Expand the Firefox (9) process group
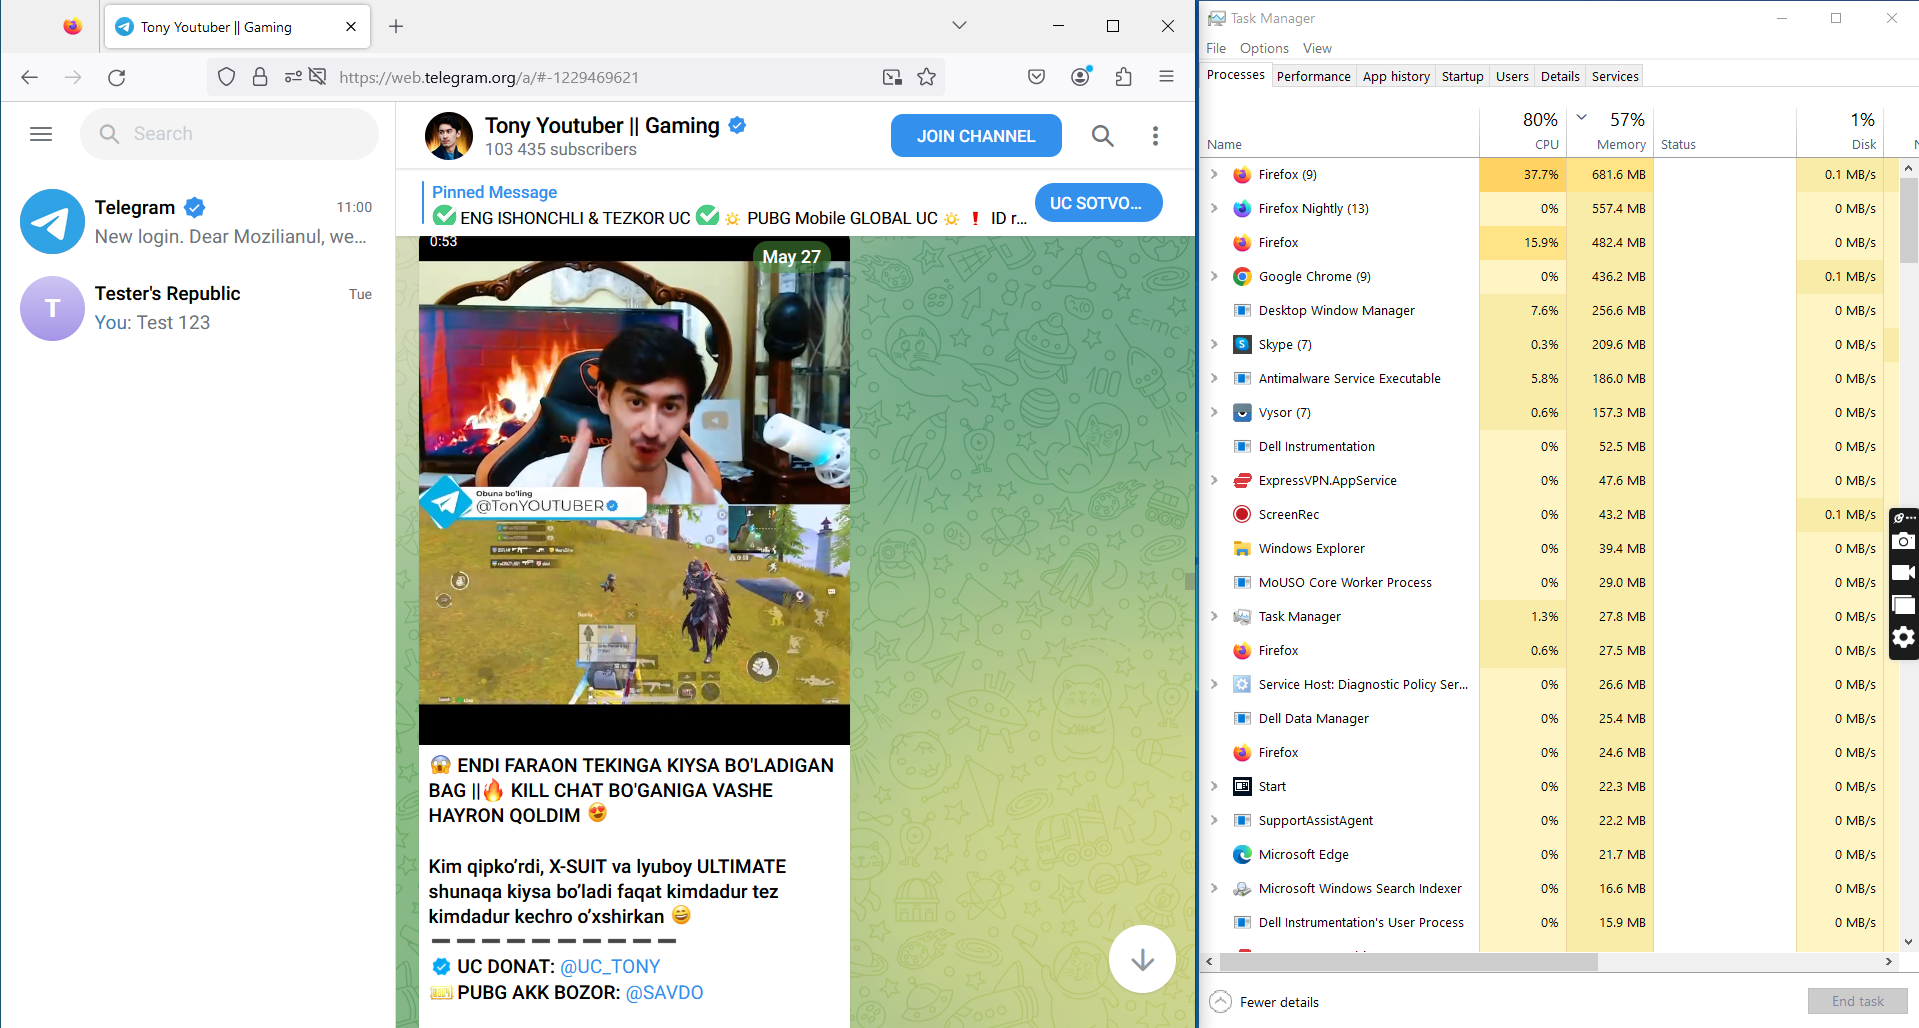This screenshot has height=1028, width=1919. [x=1213, y=174]
